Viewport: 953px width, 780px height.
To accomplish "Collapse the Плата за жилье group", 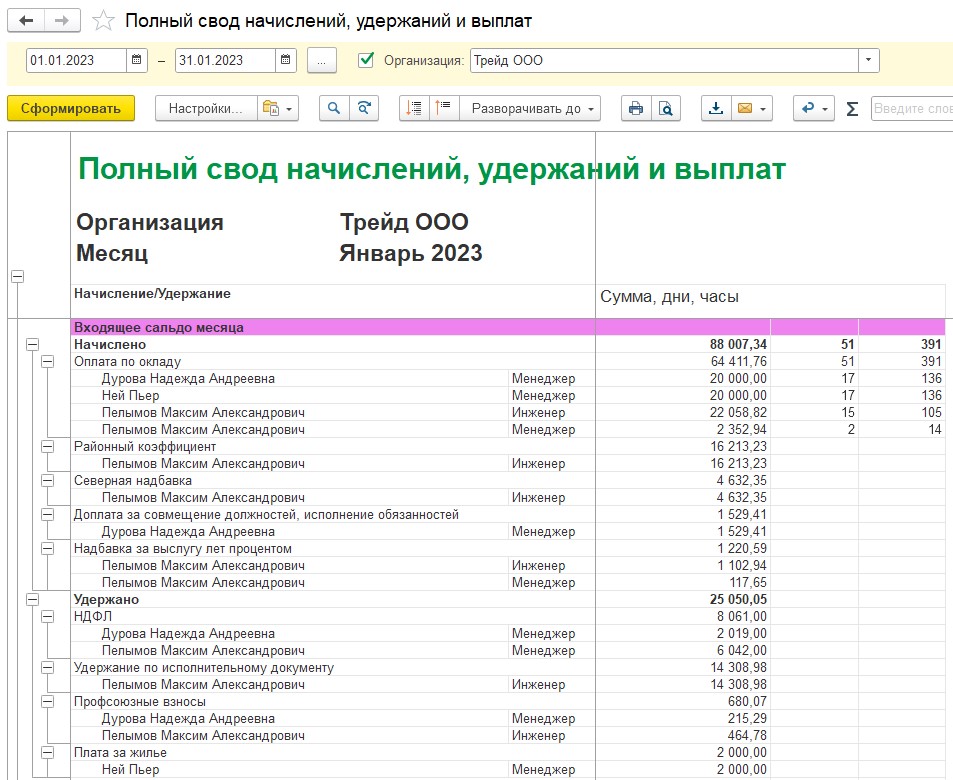I will pyautogui.click(x=47, y=753).
